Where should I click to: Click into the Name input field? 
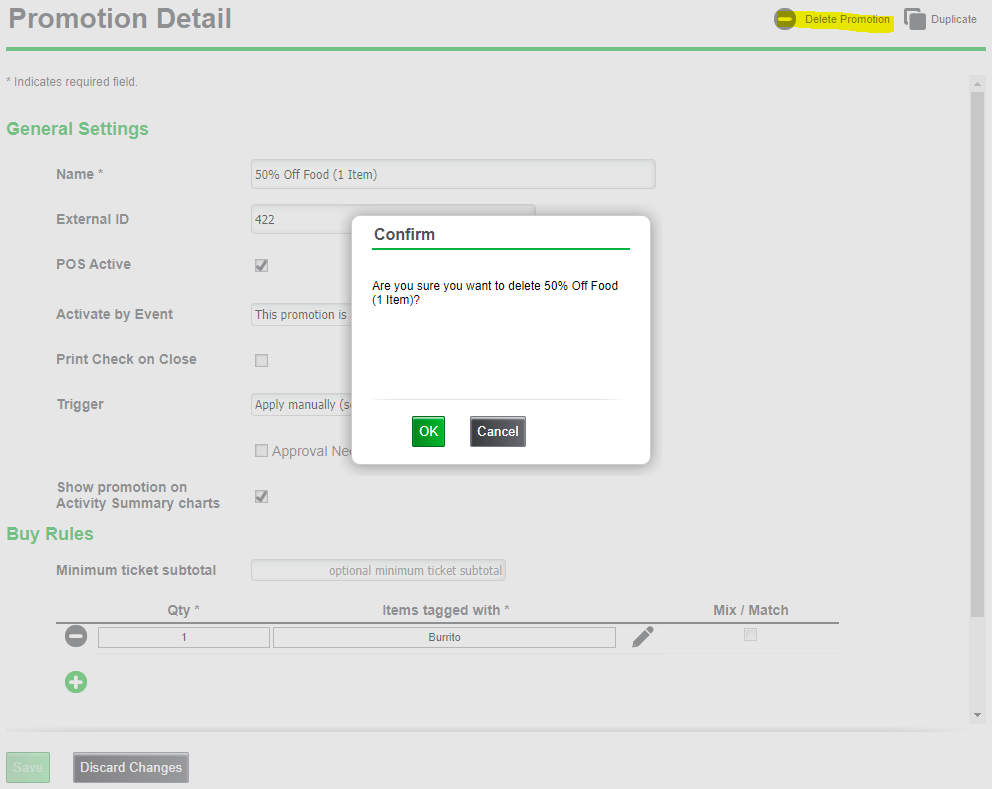tap(452, 174)
